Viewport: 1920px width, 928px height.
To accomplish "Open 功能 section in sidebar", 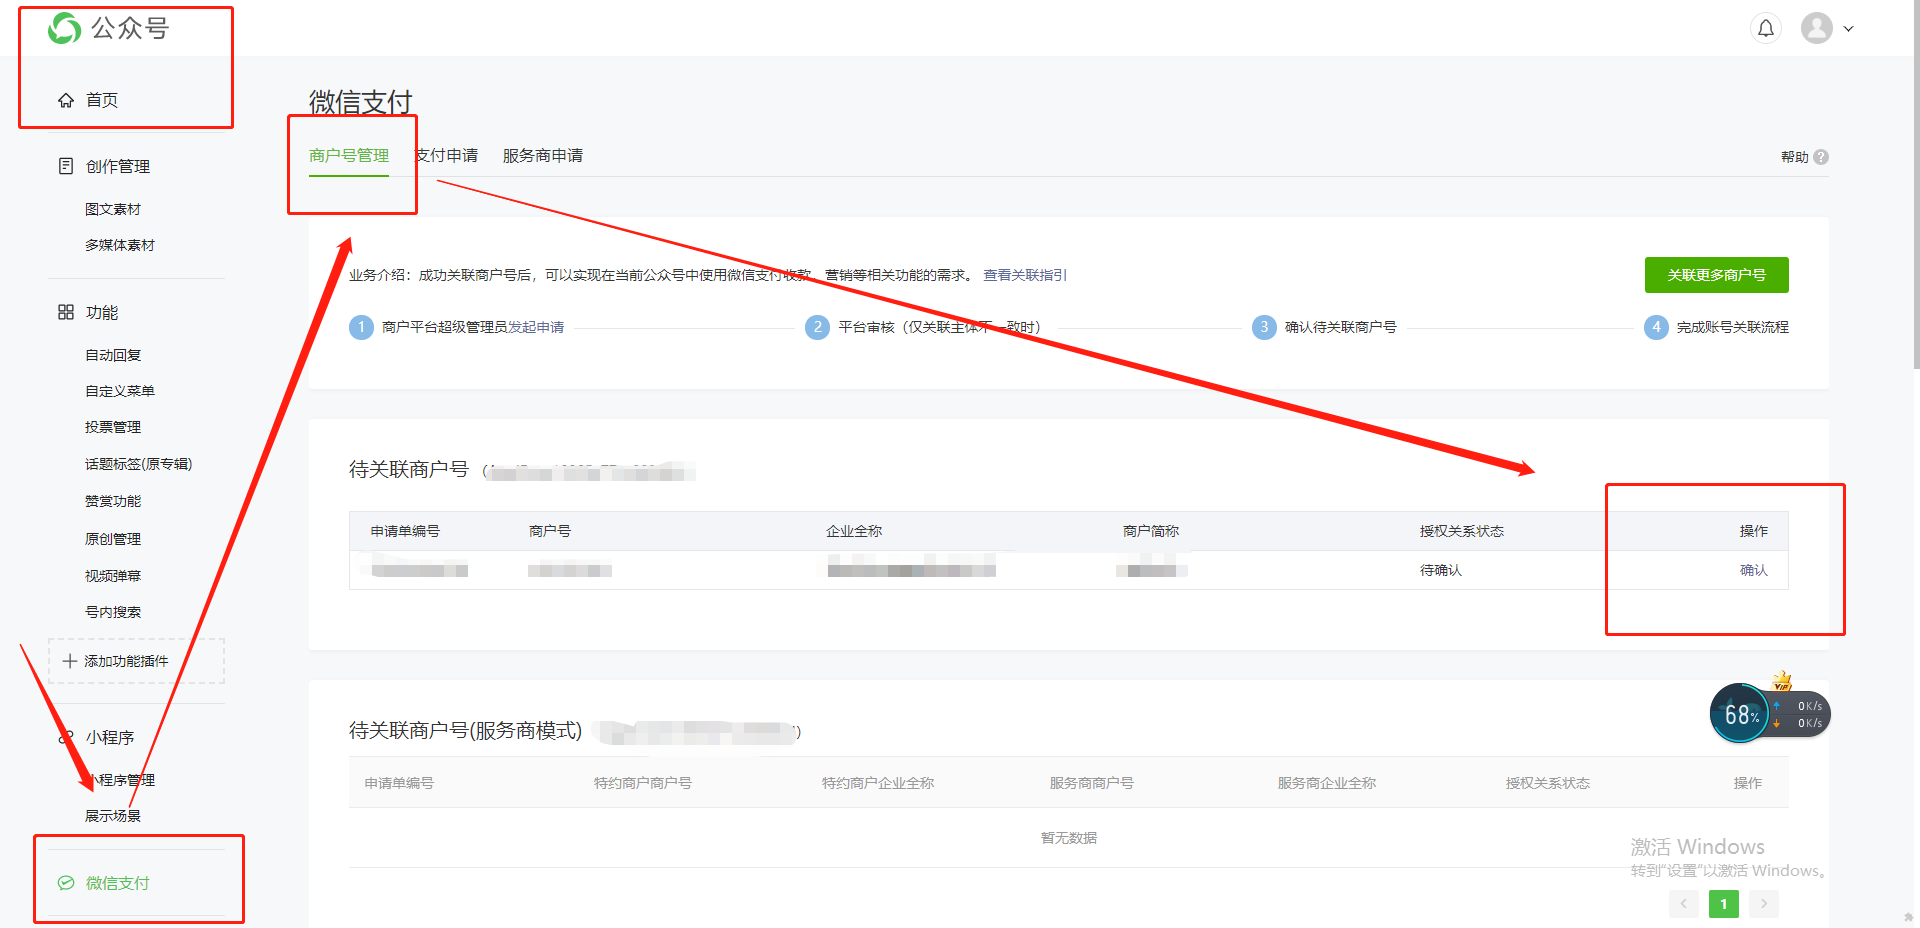I will coord(101,312).
